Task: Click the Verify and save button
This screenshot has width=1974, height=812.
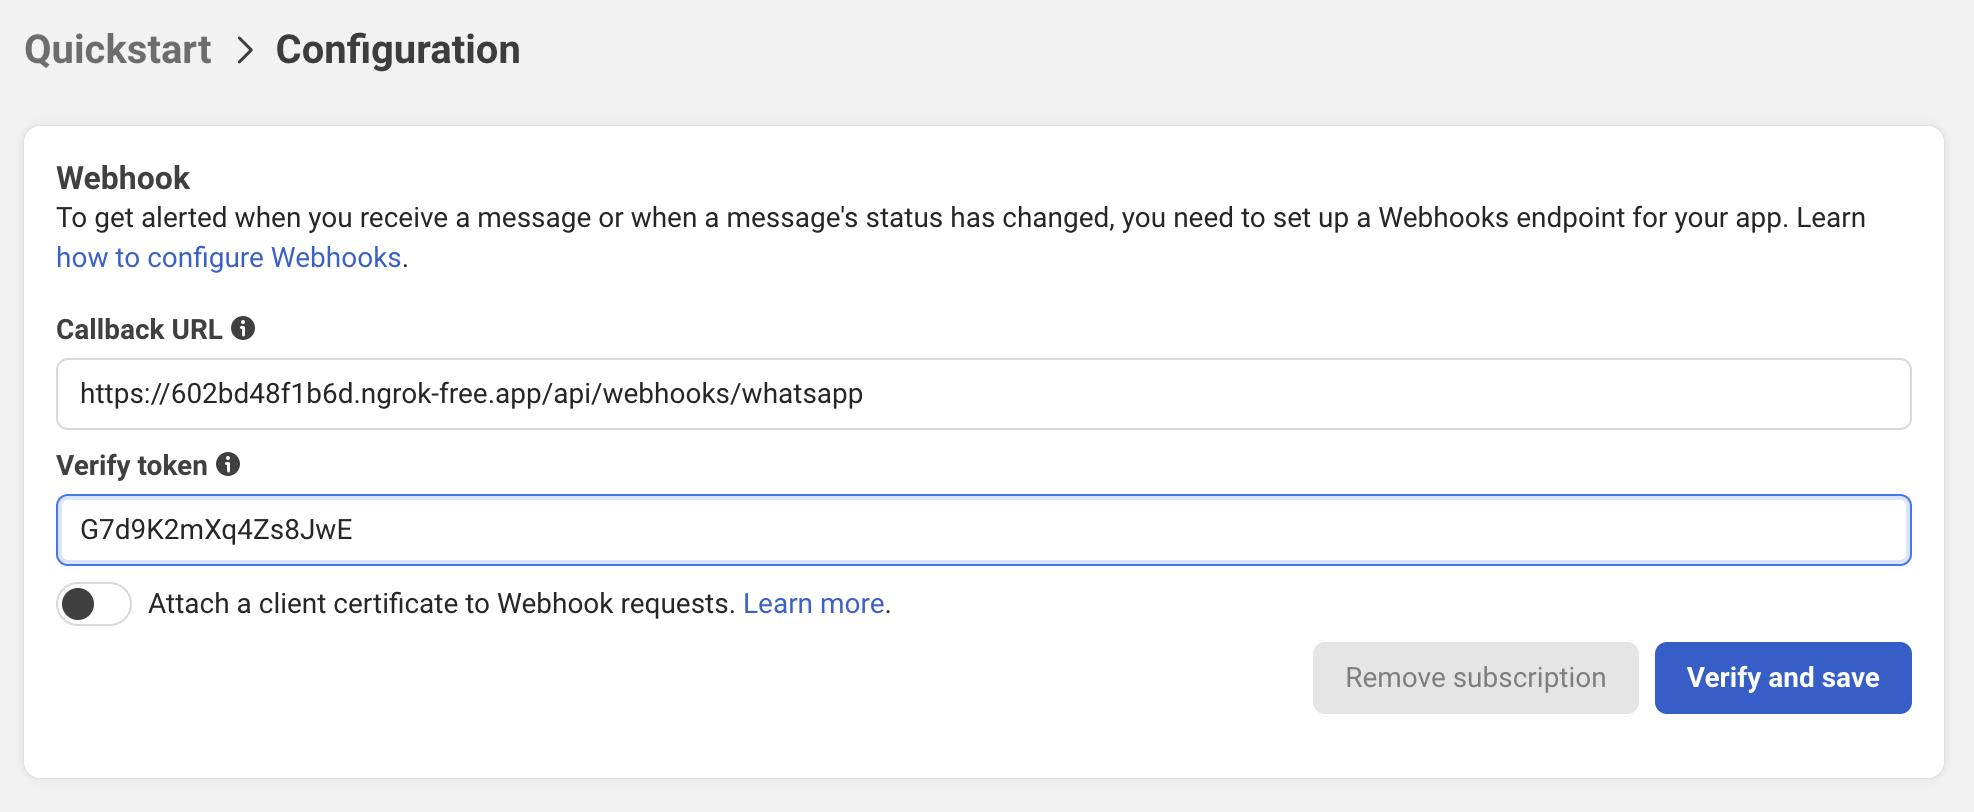Action: tap(1783, 677)
